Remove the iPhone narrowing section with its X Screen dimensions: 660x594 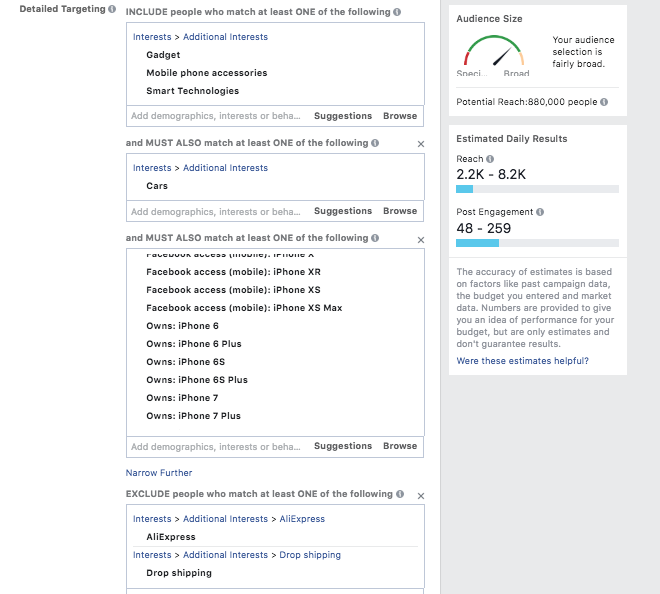pyautogui.click(x=420, y=240)
